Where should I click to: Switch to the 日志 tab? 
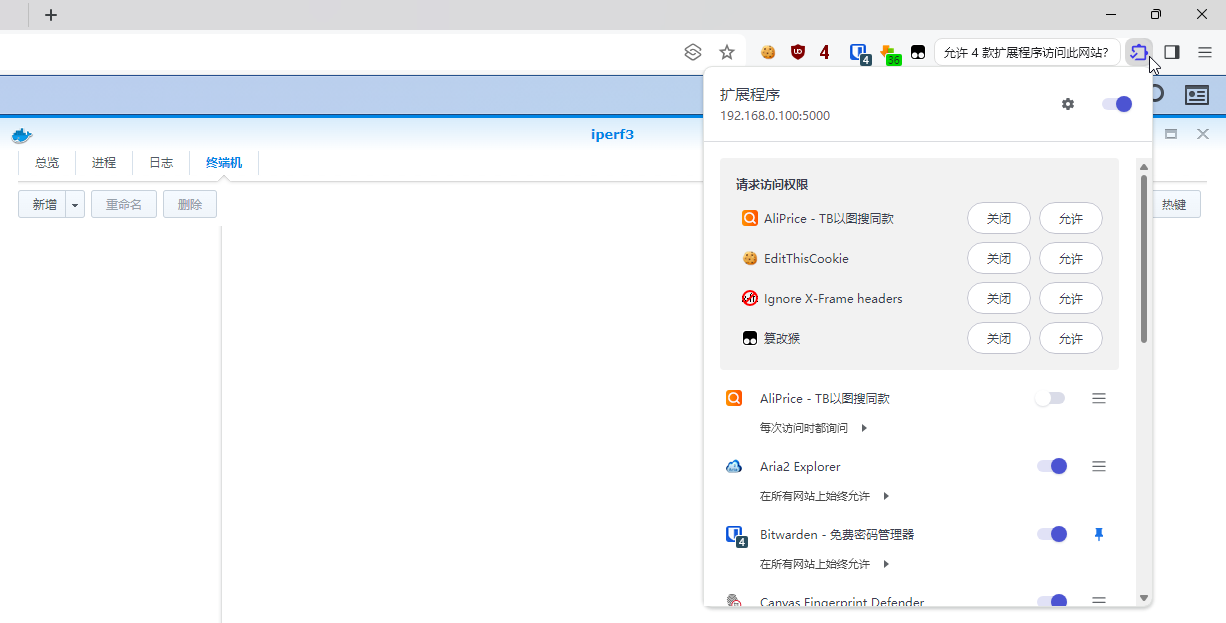pyautogui.click(x=161, y=163)
